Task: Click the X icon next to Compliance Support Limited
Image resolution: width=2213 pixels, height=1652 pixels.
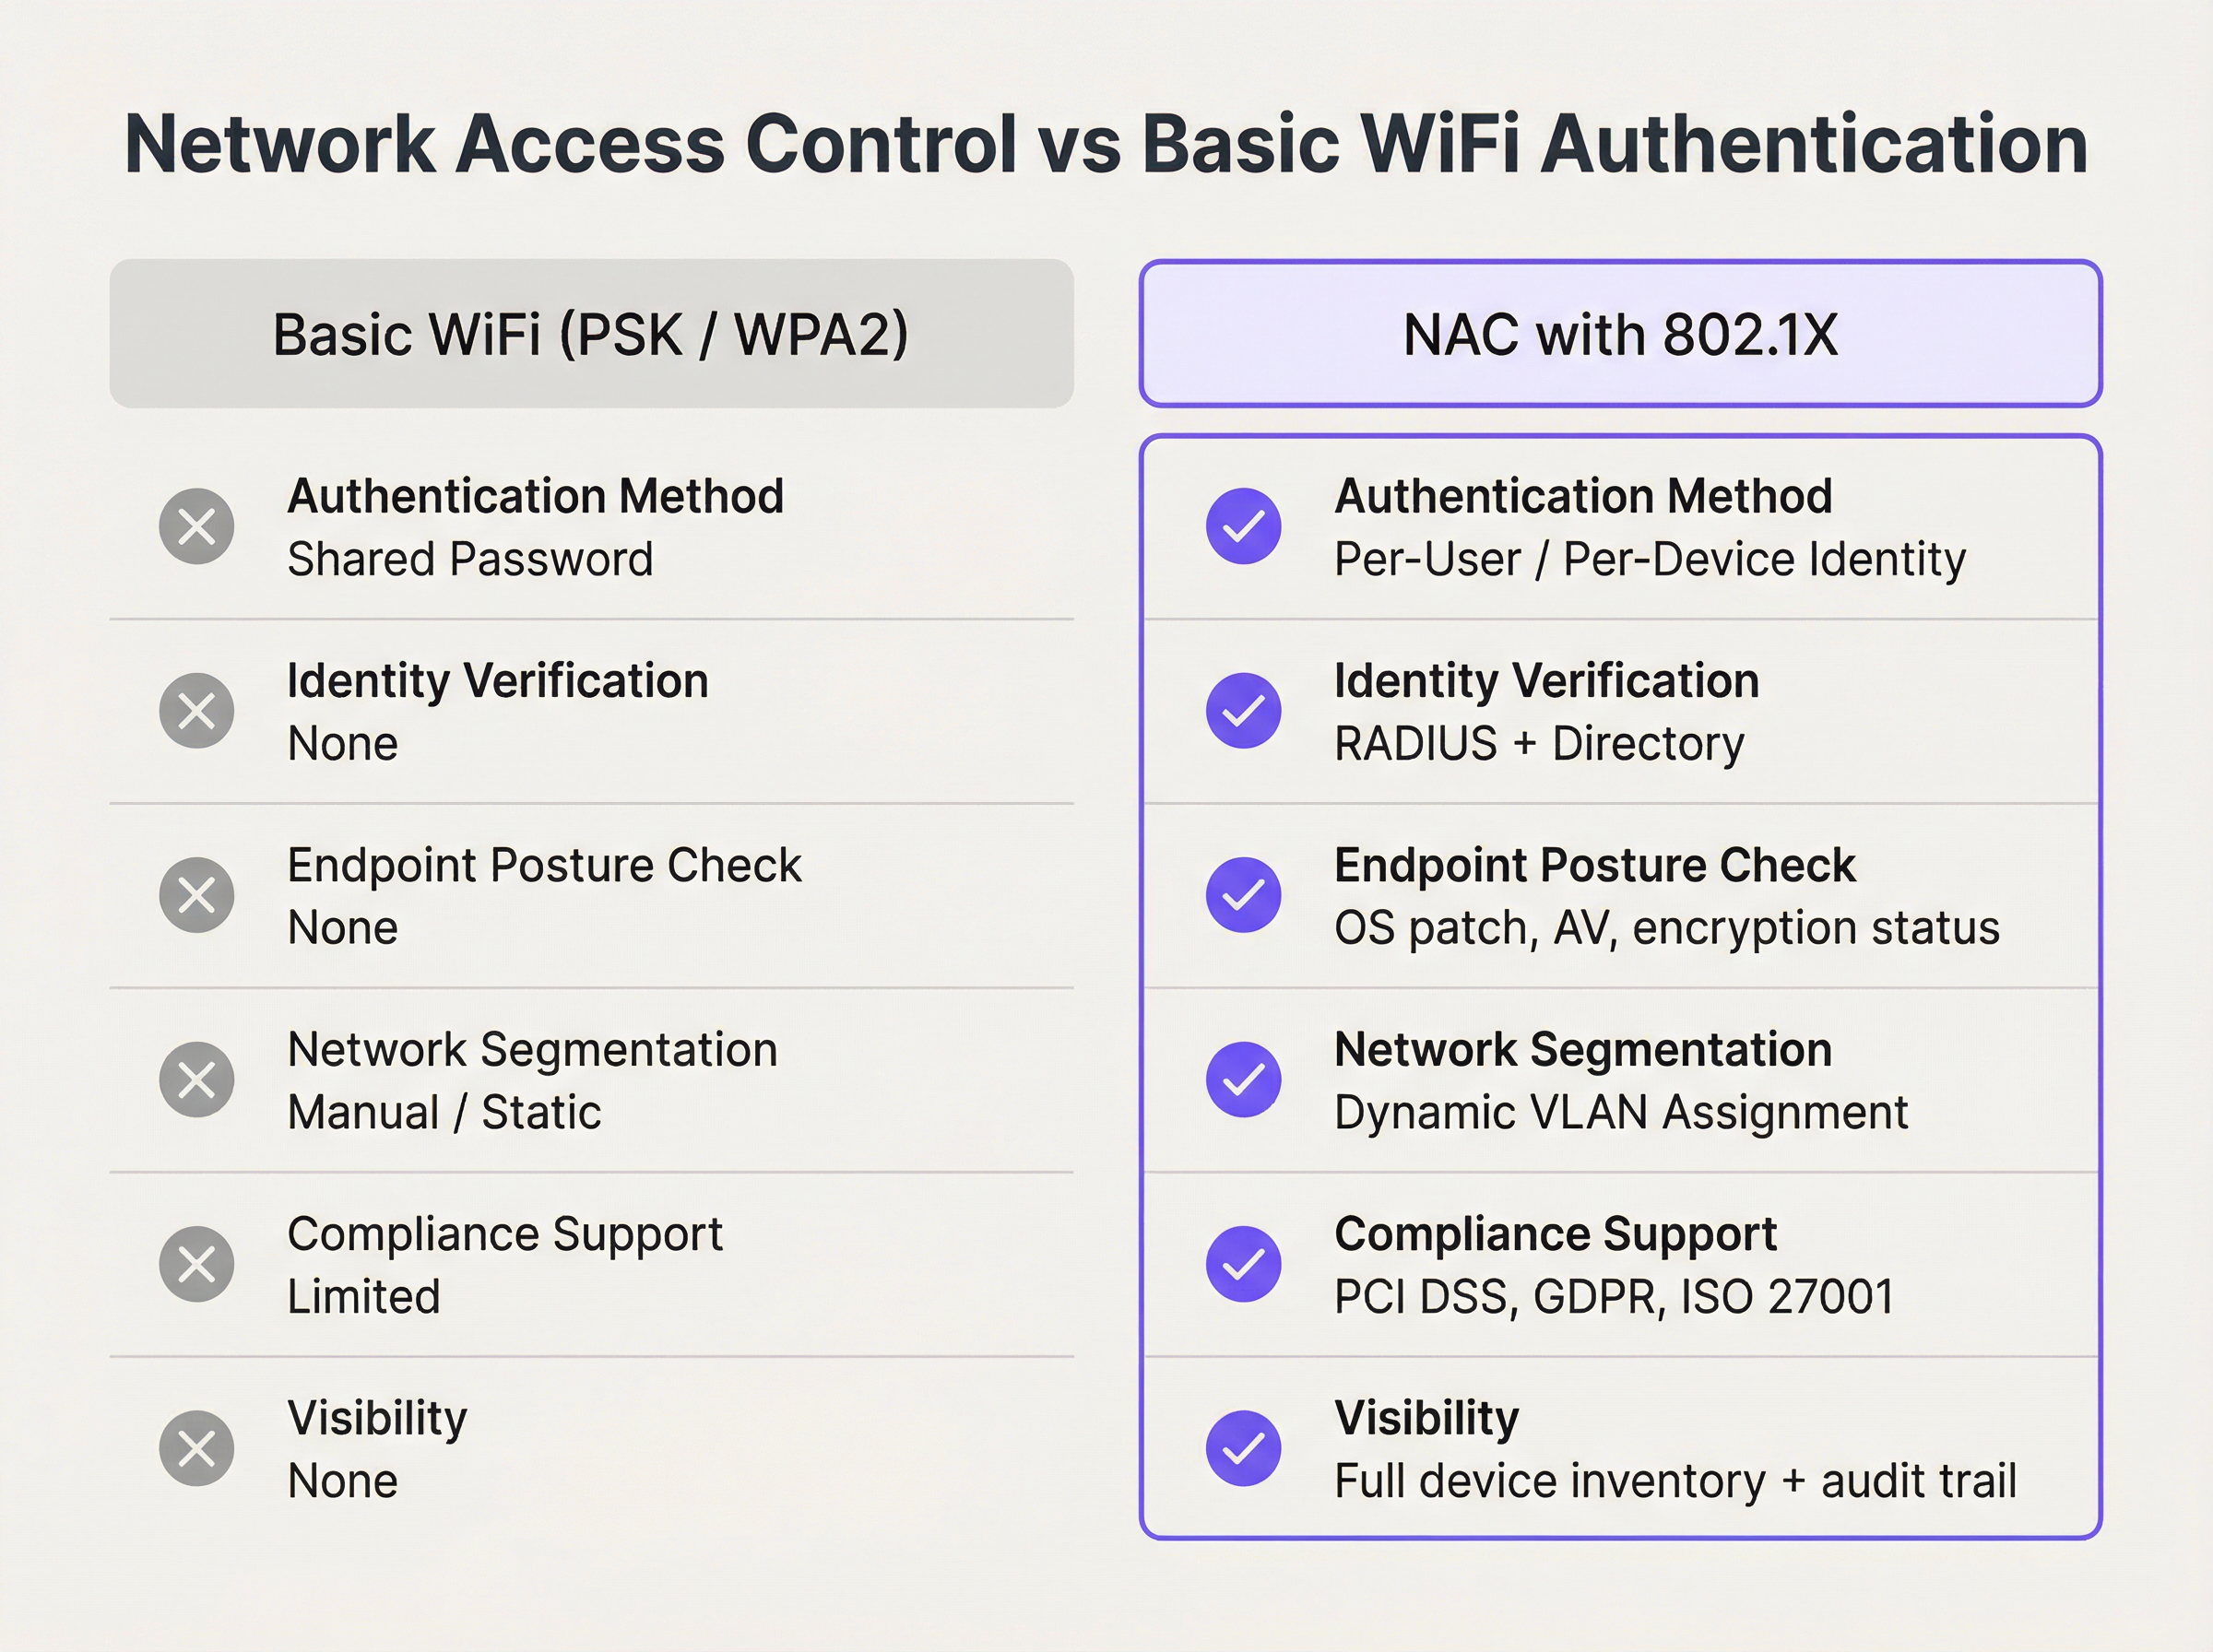Action: tap(197, 1264)
